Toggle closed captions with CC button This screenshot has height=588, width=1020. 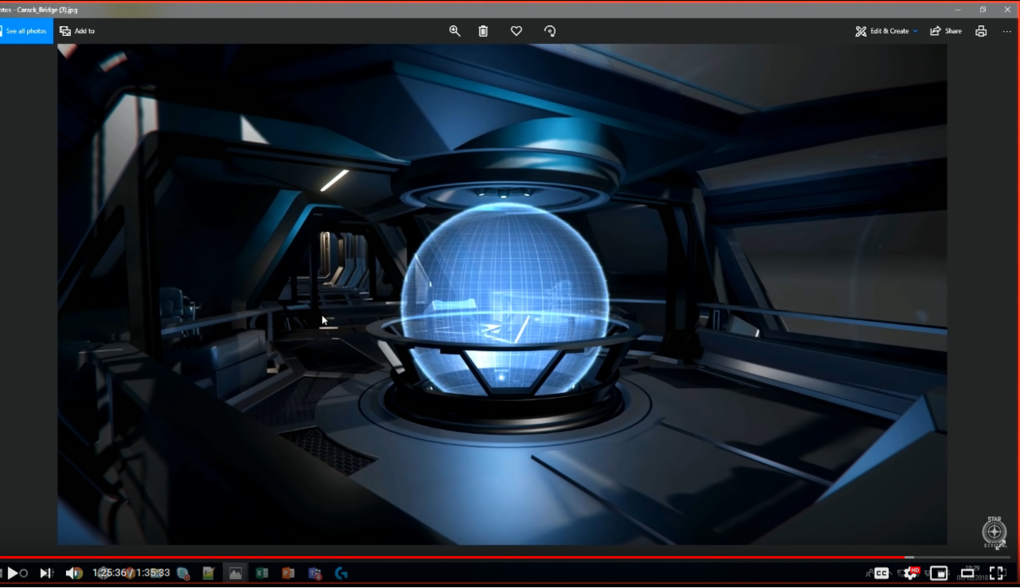click(881, 573)
